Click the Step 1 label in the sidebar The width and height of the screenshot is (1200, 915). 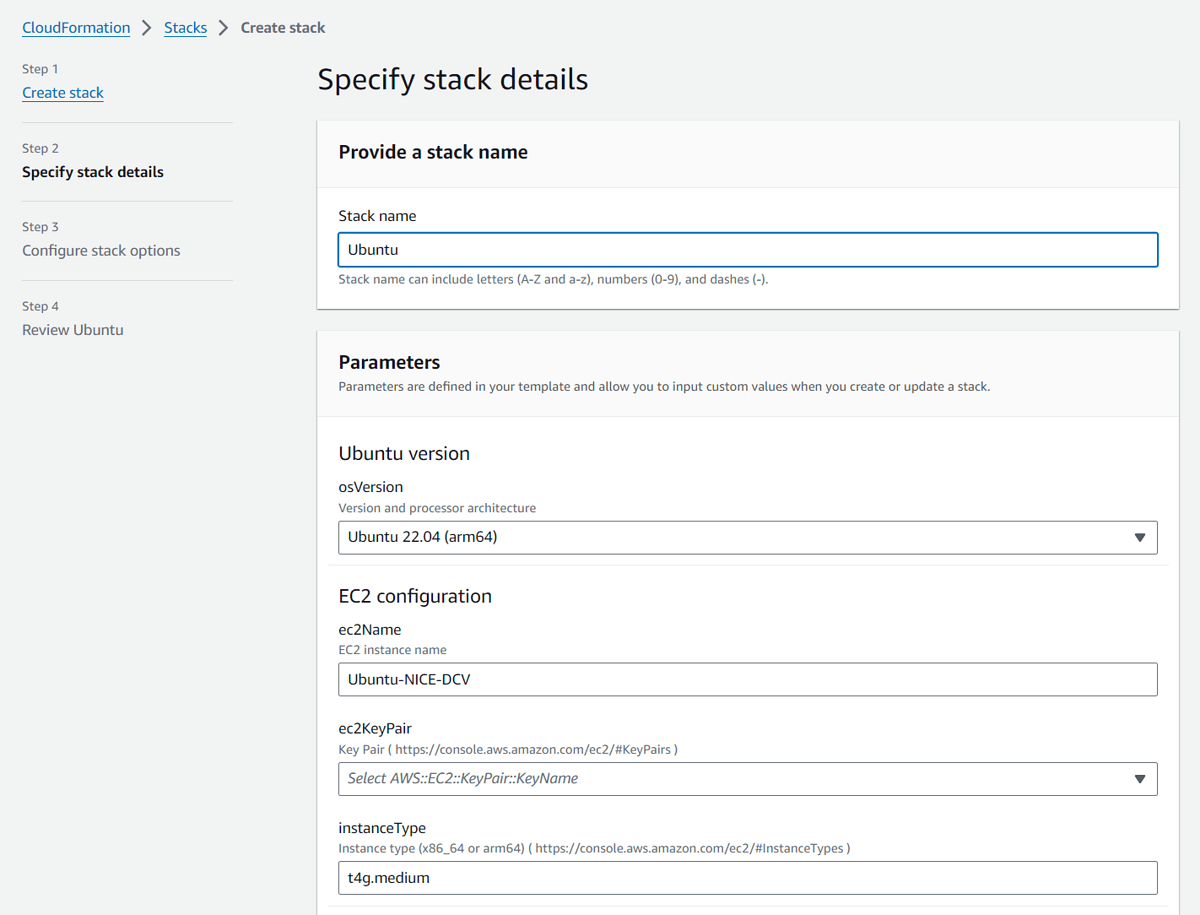pyautogui.click(x=40, y=69)
